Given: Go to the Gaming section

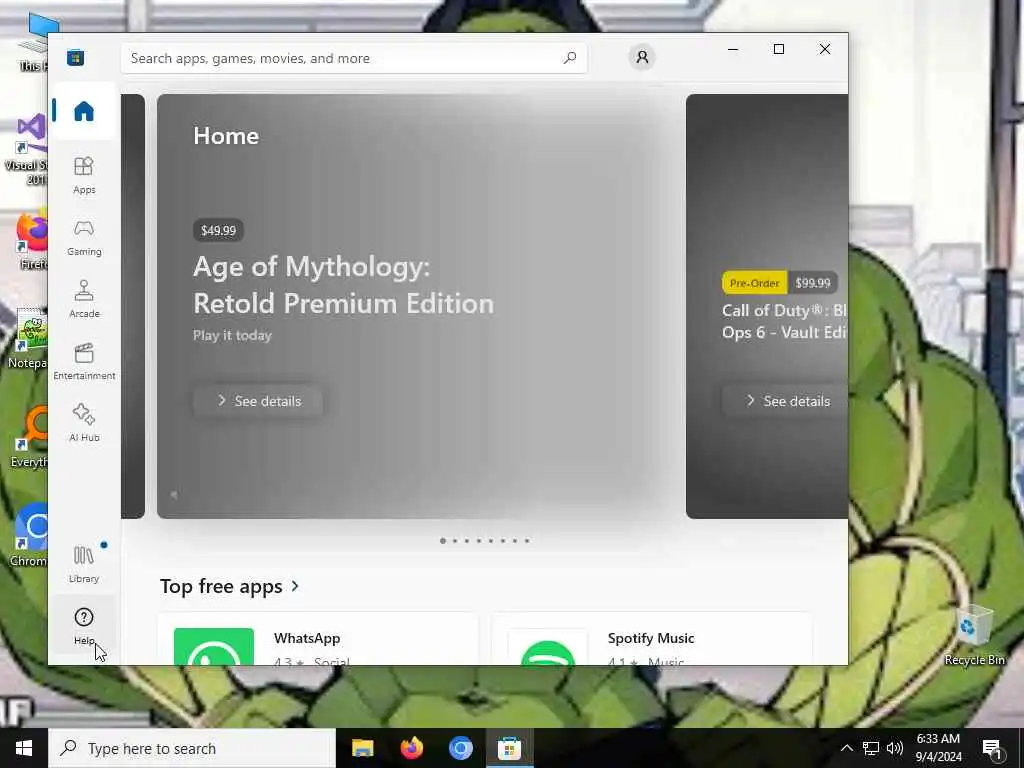Looking at the screenshot, I should pos(84,237).
